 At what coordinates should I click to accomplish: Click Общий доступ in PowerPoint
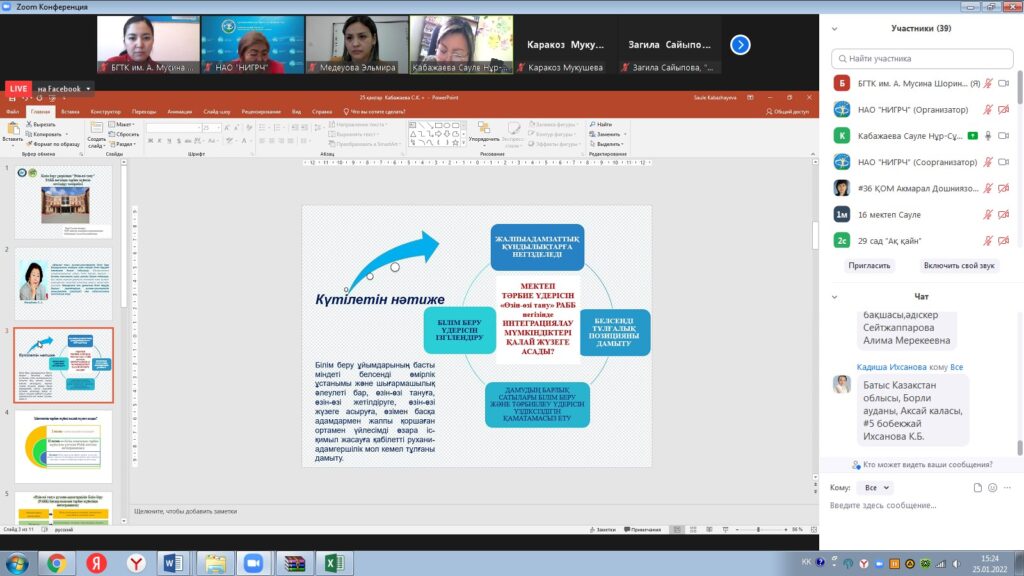(x=788, y=112)
